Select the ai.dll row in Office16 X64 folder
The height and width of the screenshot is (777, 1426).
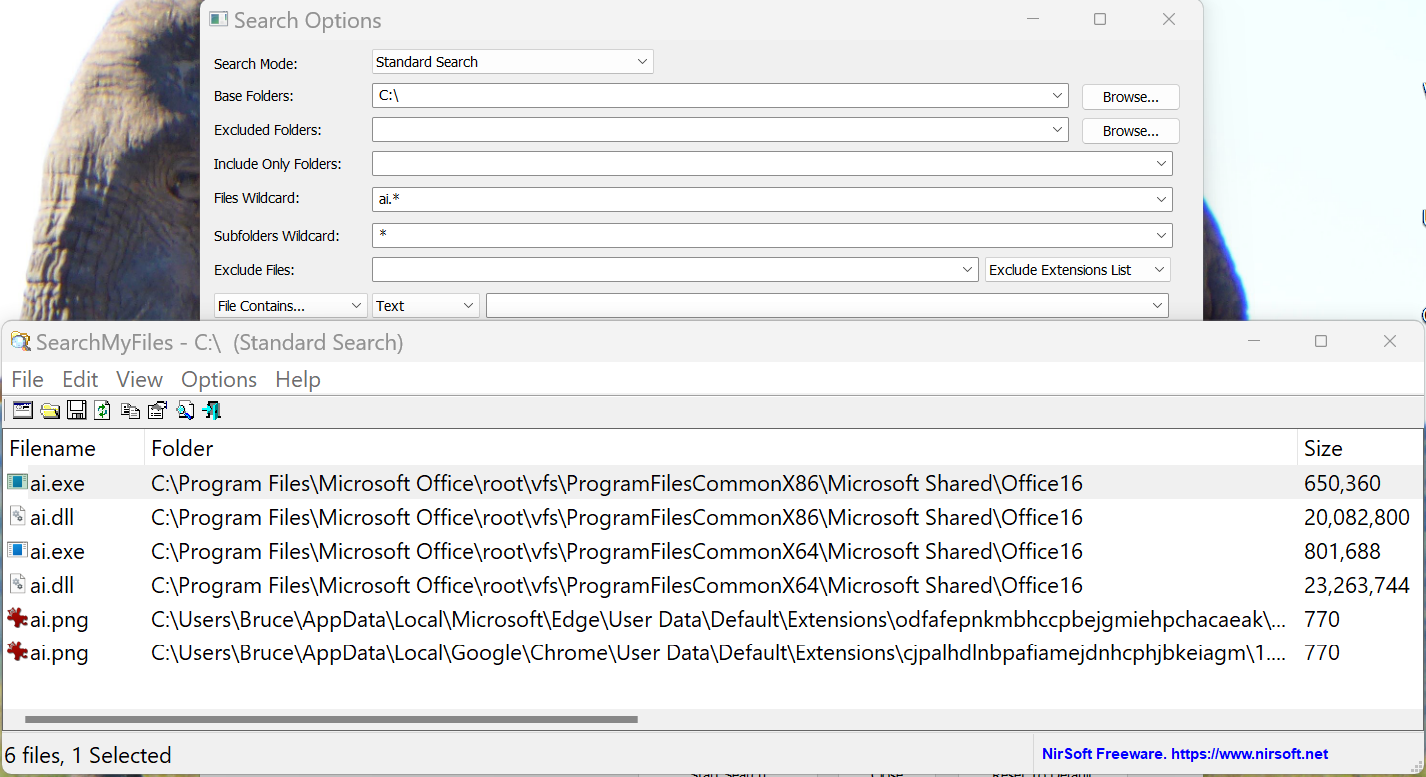400,585
